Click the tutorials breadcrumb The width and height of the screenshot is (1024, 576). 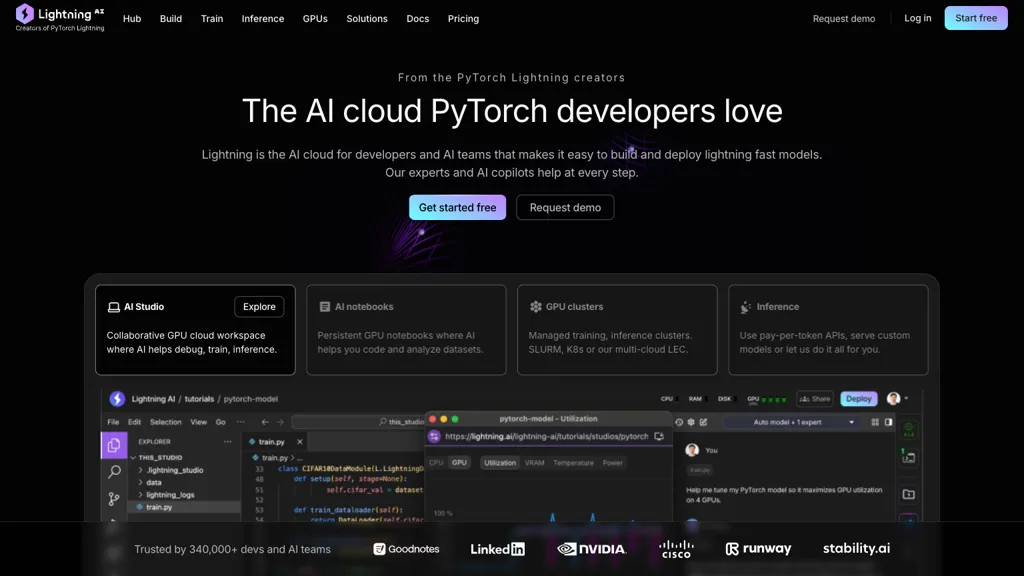tap(199, 399)
